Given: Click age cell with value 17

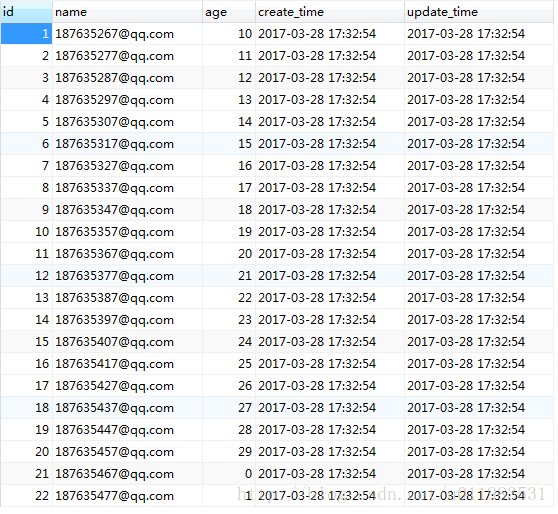Looking at the screenshot, I should (229, 188).
